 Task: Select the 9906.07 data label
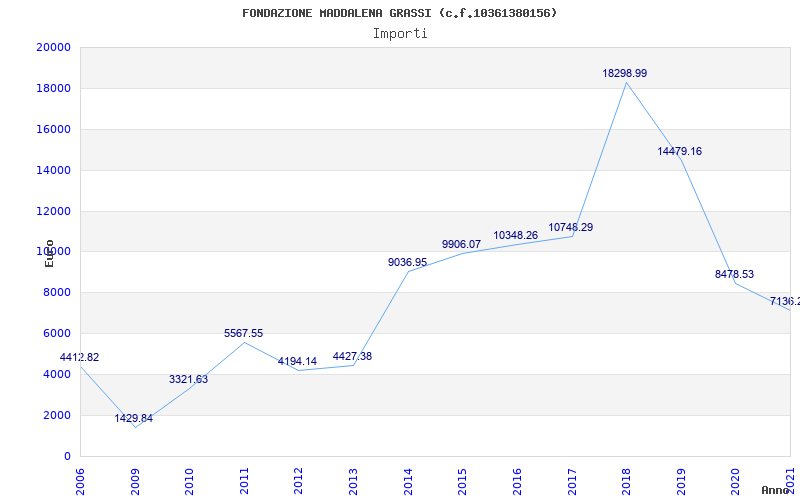(461, 244)
